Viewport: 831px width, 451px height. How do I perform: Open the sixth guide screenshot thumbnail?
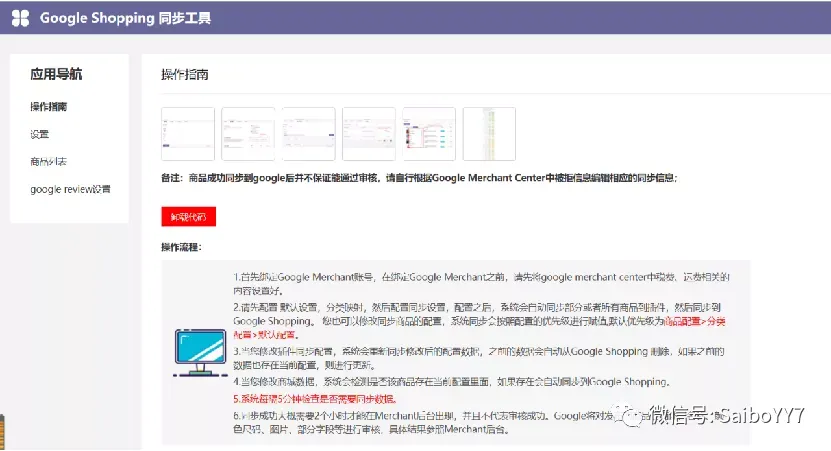[x=489, y=134]
